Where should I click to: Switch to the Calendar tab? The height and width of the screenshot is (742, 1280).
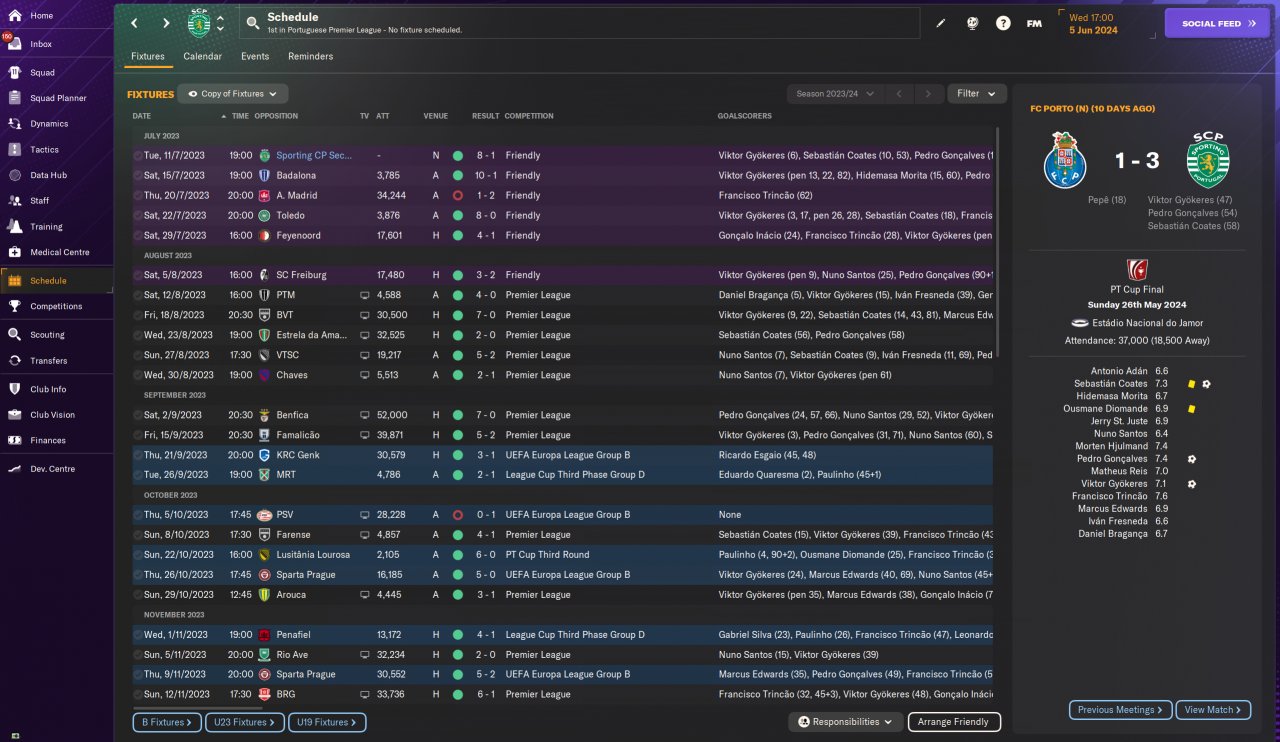tap(202, 57)
